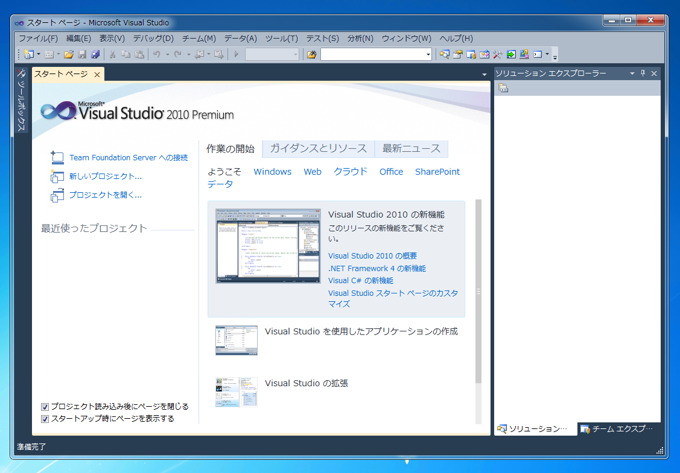The width and height of the screenshot is (680, 473).
Task: Click the Visual C# の新機能 link
Action: [x=361, y=281]
